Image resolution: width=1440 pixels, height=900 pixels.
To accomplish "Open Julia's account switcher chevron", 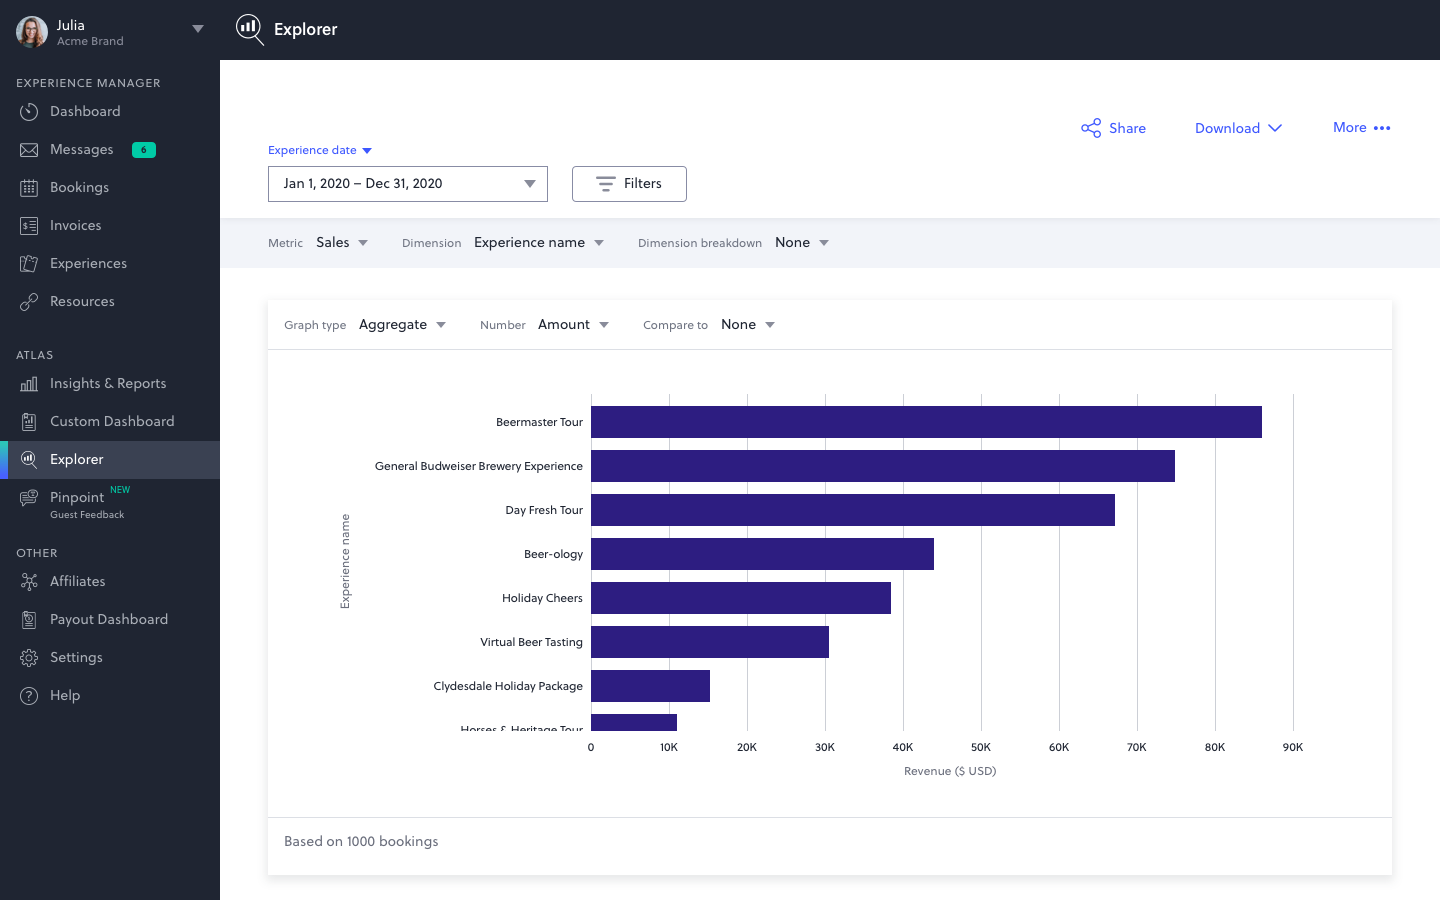I will point(198,28).
